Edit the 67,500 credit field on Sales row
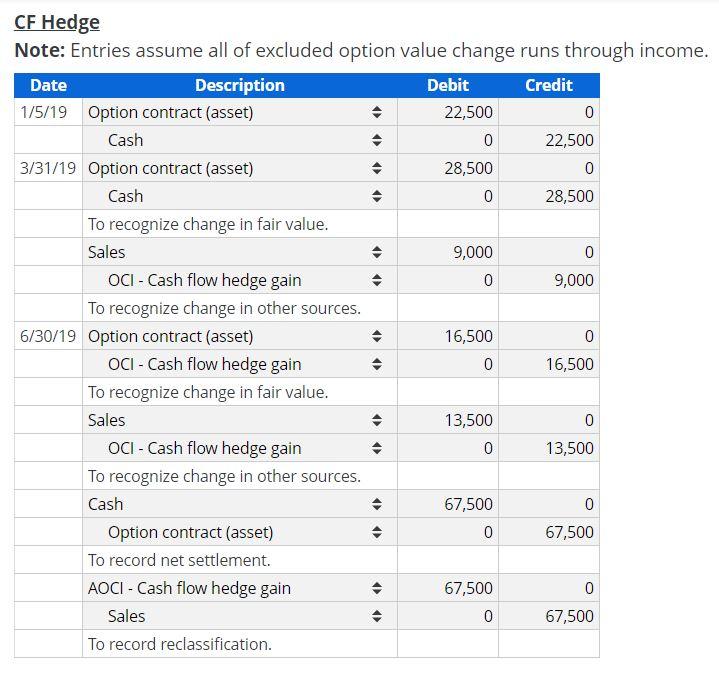719x683 pixels. 549,616
